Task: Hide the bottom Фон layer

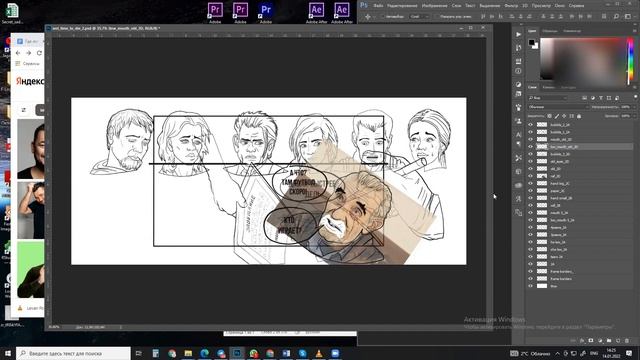Action: click(x=531, y=286)
